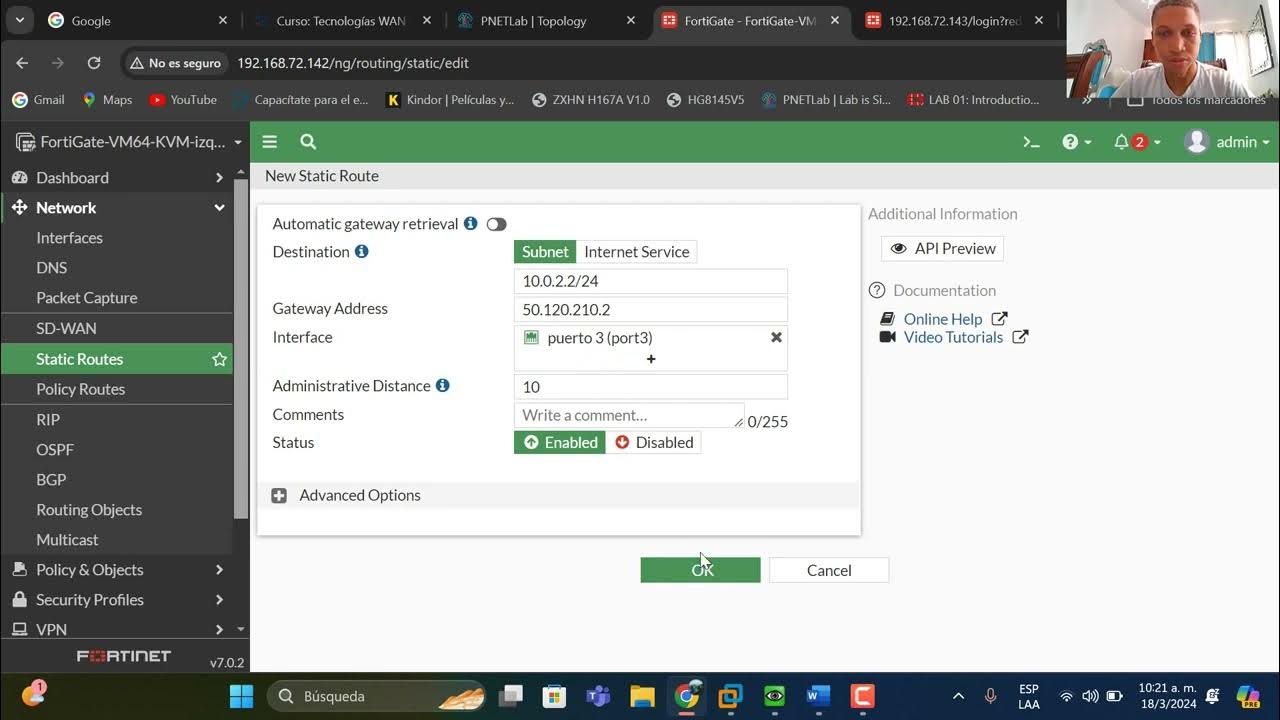Open Packet Capture page
Viewport: 1280px width, 720px height.
pyautogui.click(x=87, y=298)
